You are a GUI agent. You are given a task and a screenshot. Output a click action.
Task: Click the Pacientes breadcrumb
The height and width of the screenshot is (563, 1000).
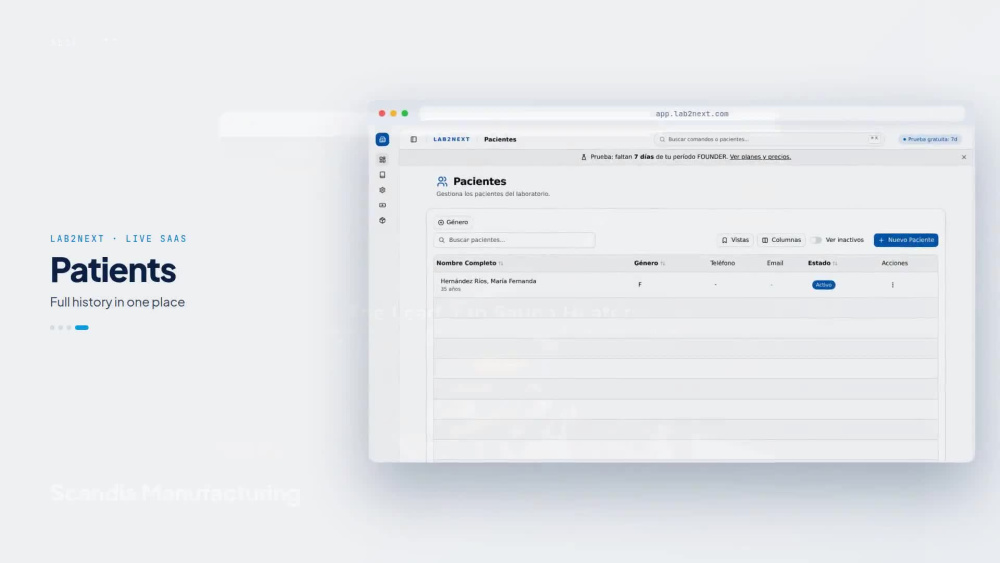tap(500, 139)
